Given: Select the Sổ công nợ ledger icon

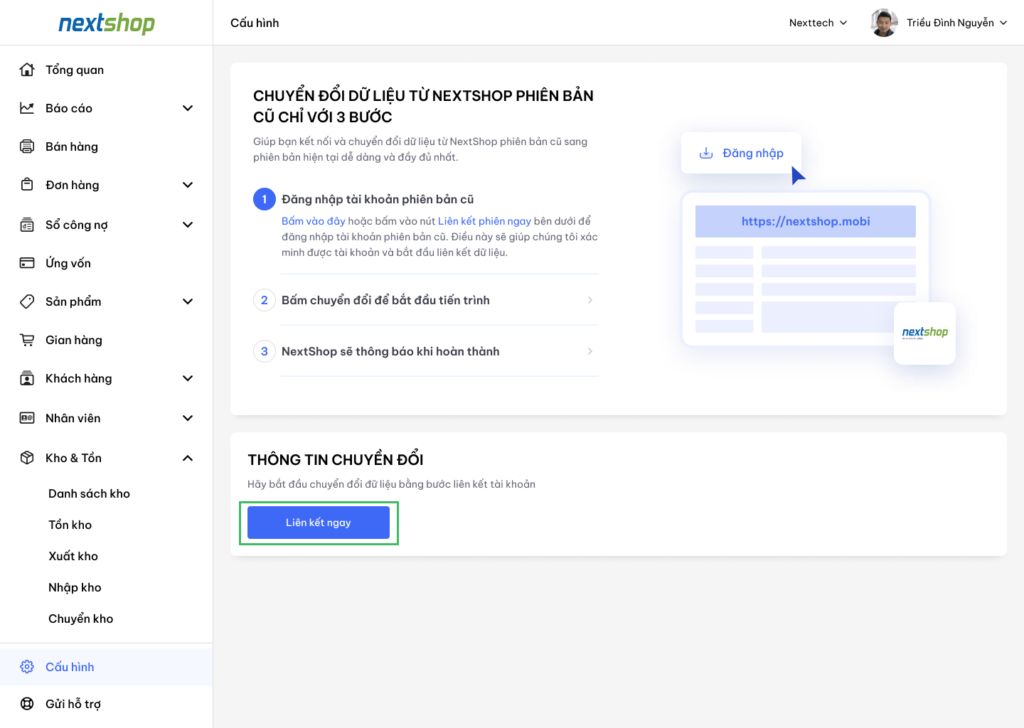Looking at the screenshot, I should pos(26,224).
